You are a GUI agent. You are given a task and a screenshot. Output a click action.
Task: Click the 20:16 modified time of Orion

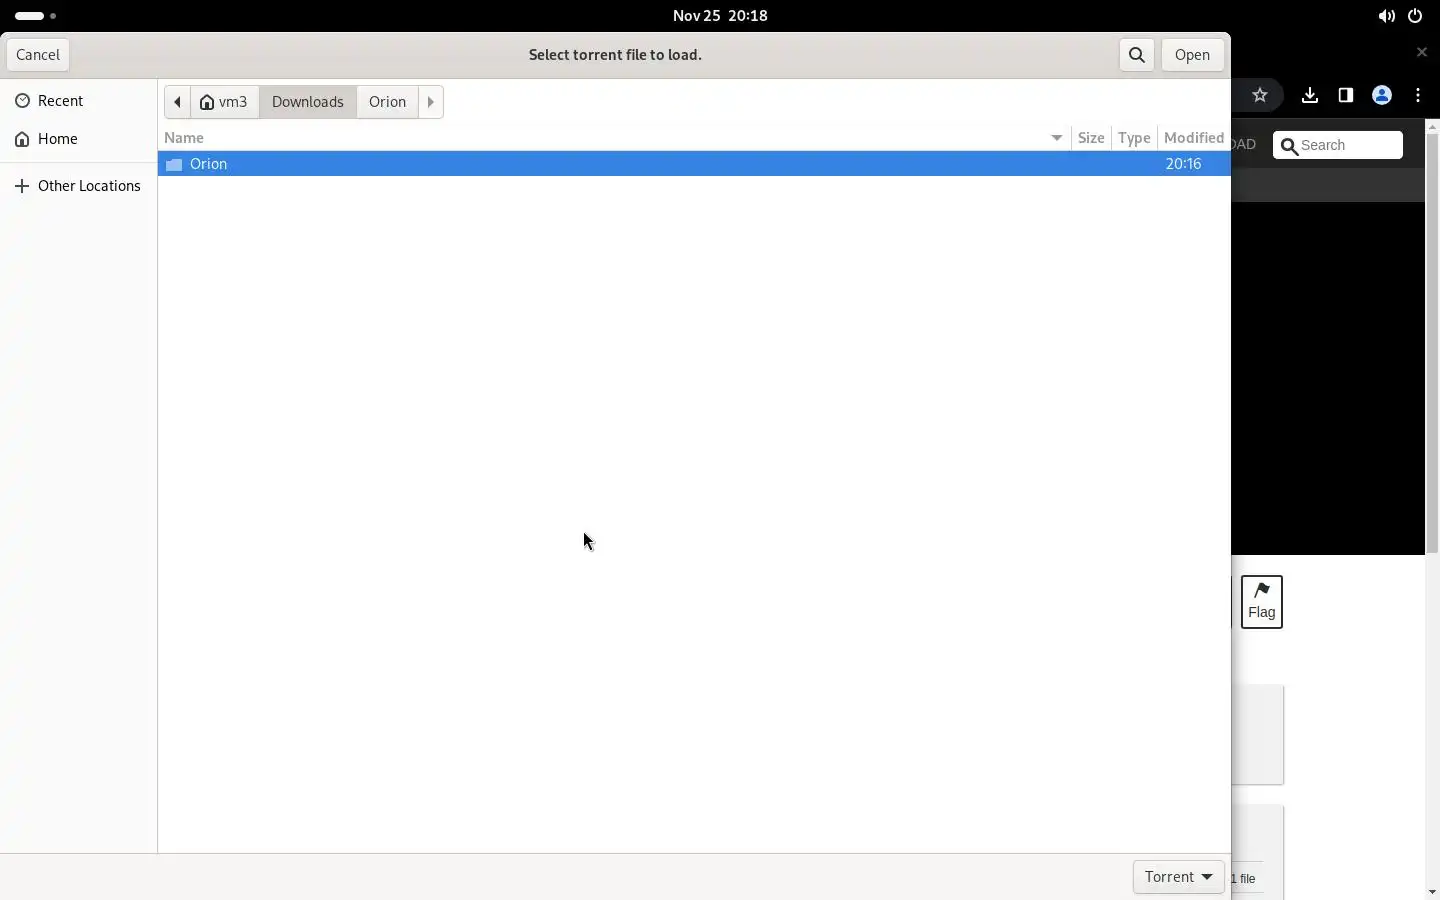point(1184,164)
